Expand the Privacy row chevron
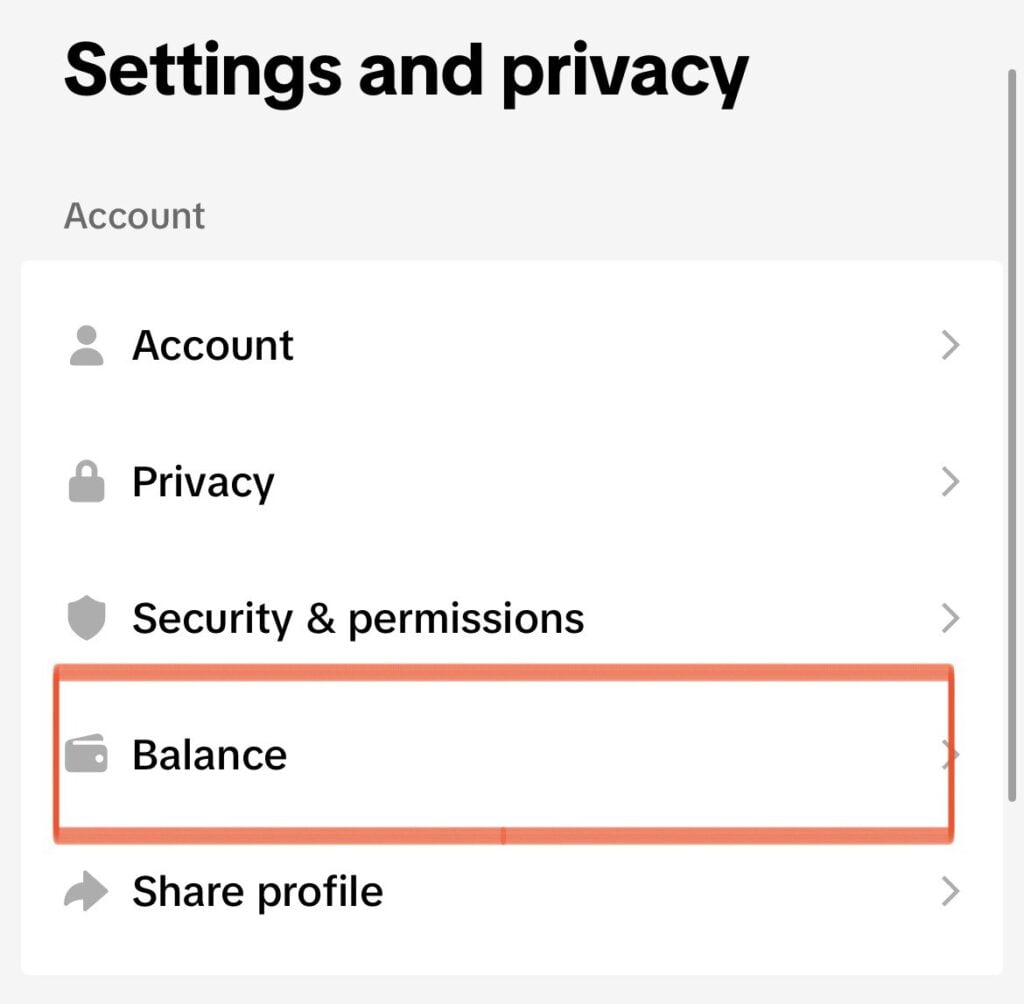Viewport: 1024px width, 1004px height. 950,482
